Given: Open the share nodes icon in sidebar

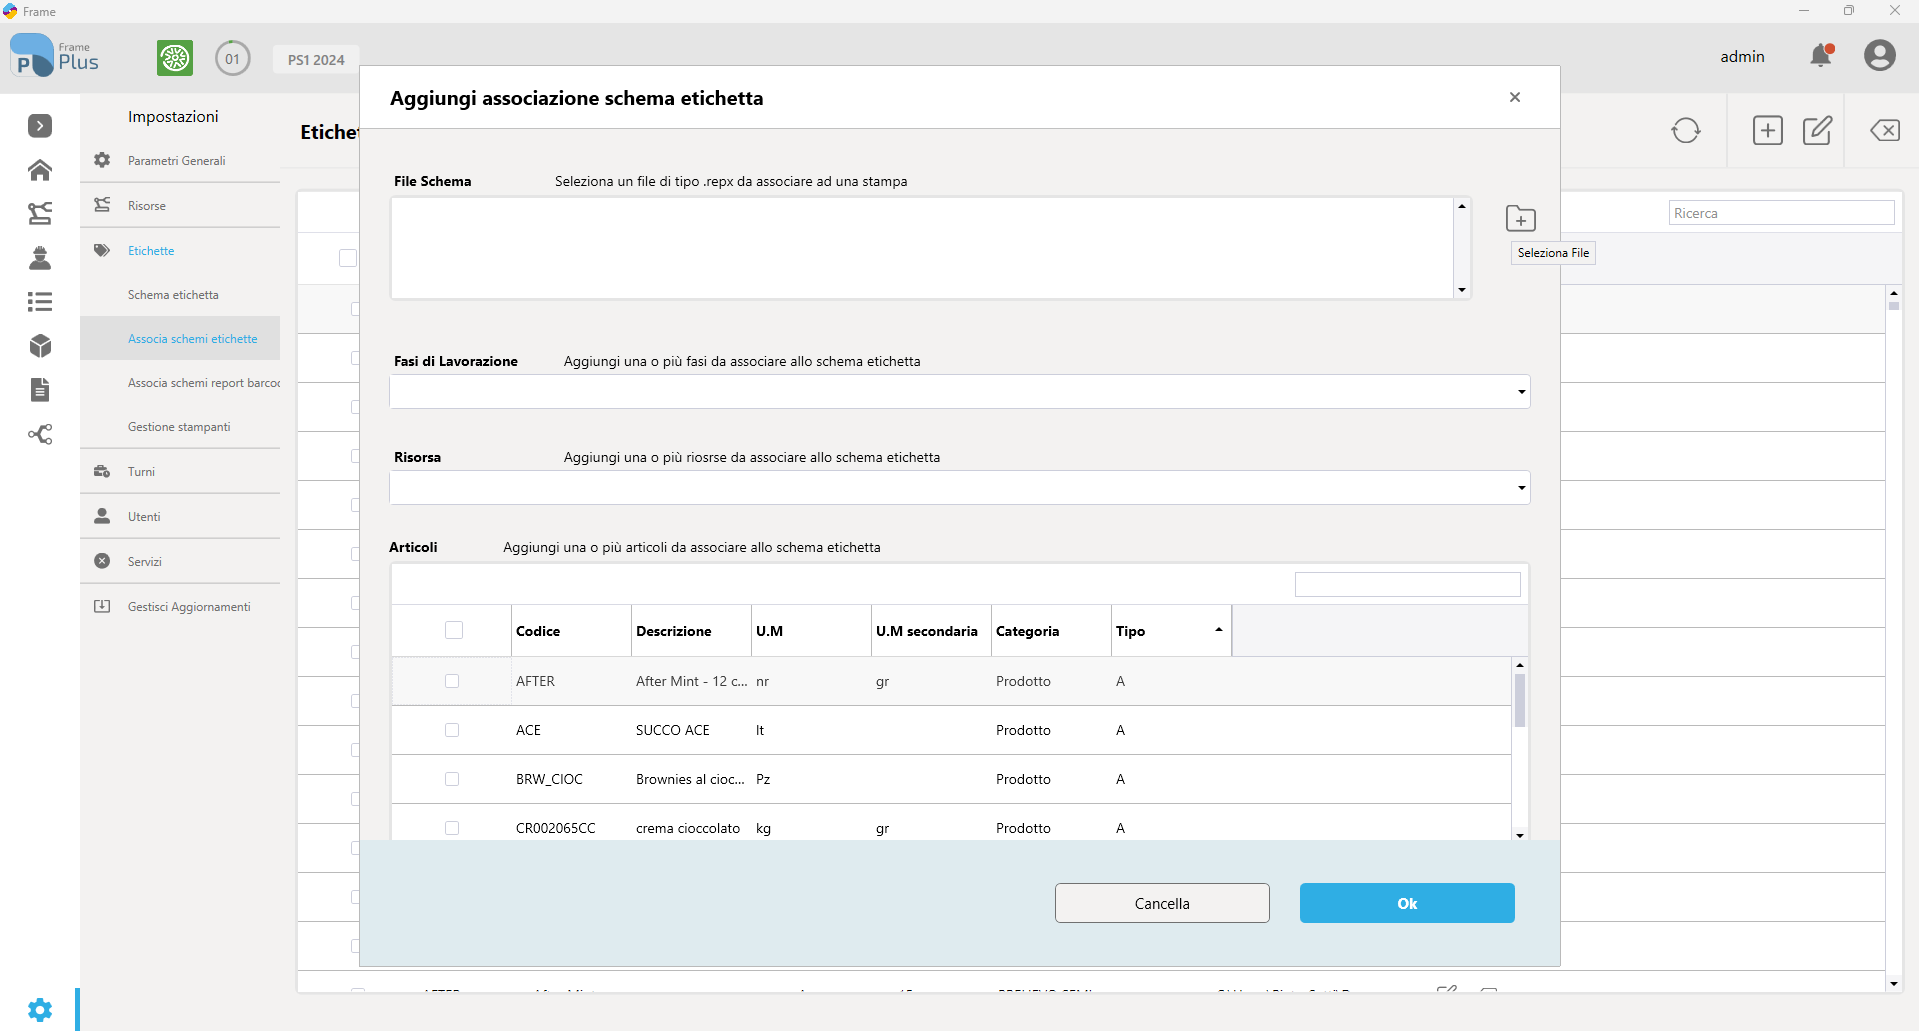Looking at the screenshot, I should (x=40, y=434).
